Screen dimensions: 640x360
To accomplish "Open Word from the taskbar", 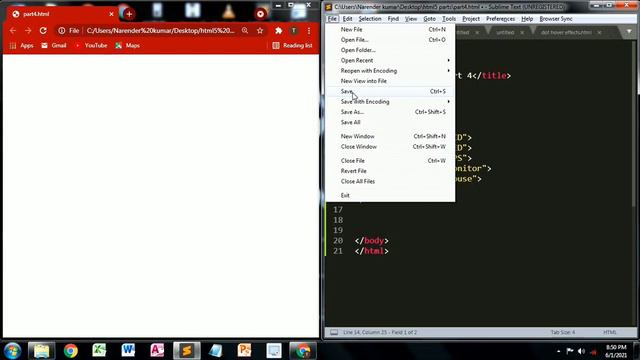I will coord(128,351).
